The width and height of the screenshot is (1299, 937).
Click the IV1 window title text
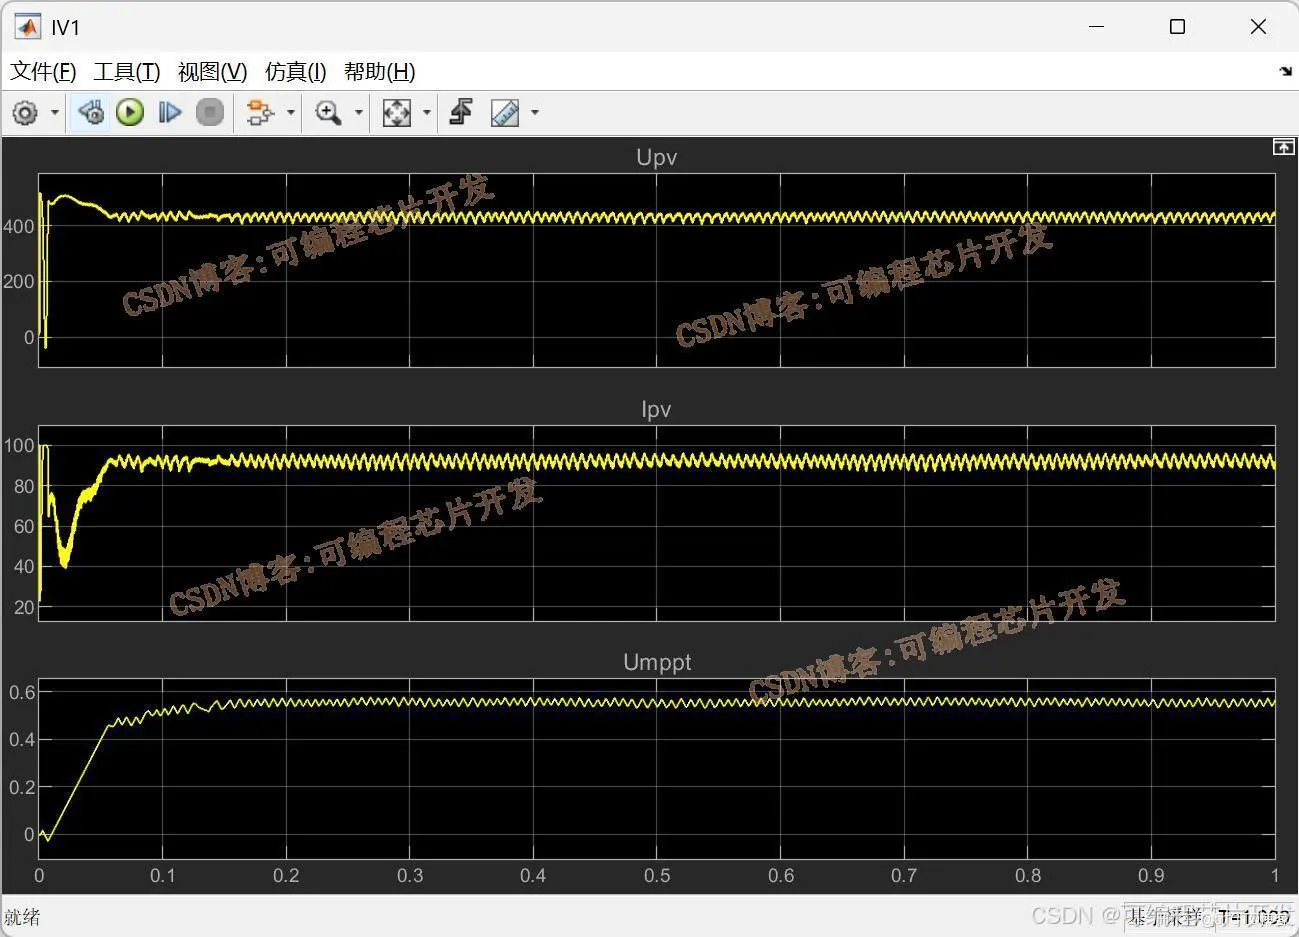point(66,28)
